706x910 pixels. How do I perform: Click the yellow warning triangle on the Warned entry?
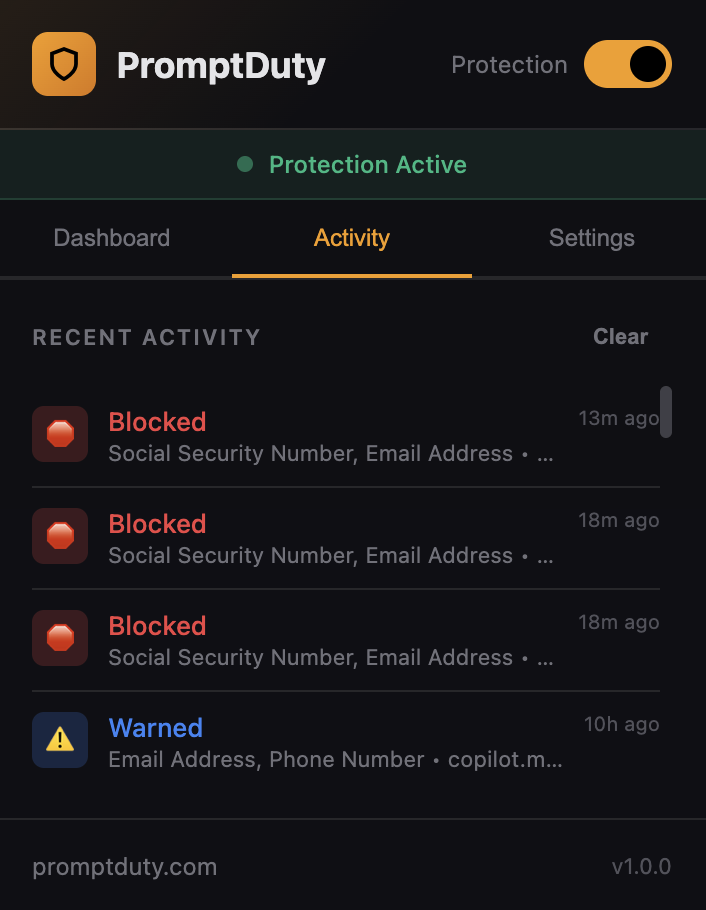59,740
